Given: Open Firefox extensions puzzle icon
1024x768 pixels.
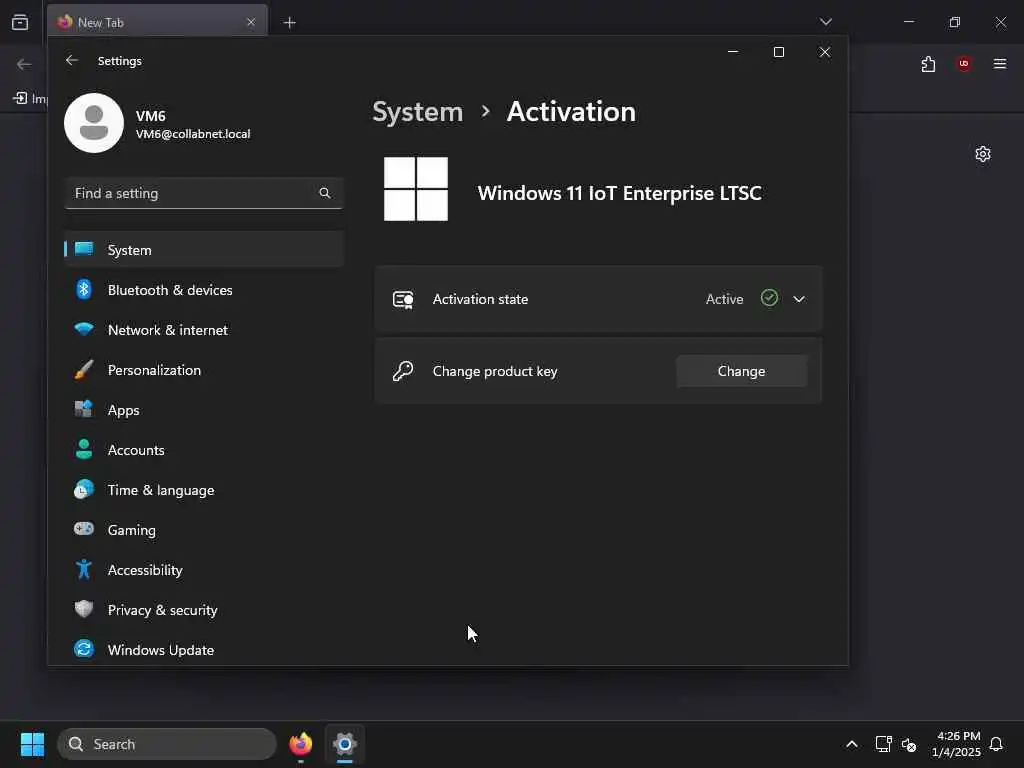Looking at the screenshot, I should [x=928, y=64].
